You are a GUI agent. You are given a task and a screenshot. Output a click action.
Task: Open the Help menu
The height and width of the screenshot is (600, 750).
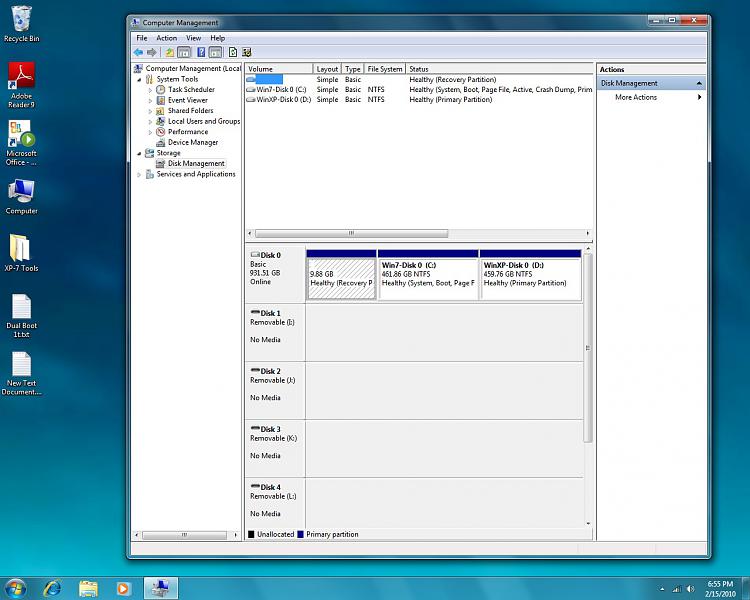tap(218, 38)
